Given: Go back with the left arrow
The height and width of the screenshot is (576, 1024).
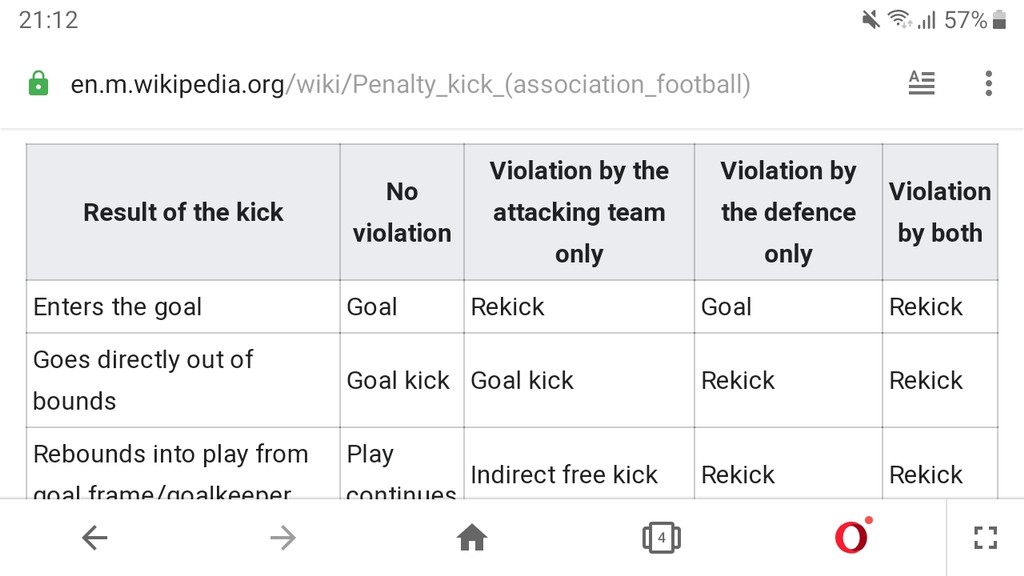Looking at the screenshot, I should pos(95,538).
